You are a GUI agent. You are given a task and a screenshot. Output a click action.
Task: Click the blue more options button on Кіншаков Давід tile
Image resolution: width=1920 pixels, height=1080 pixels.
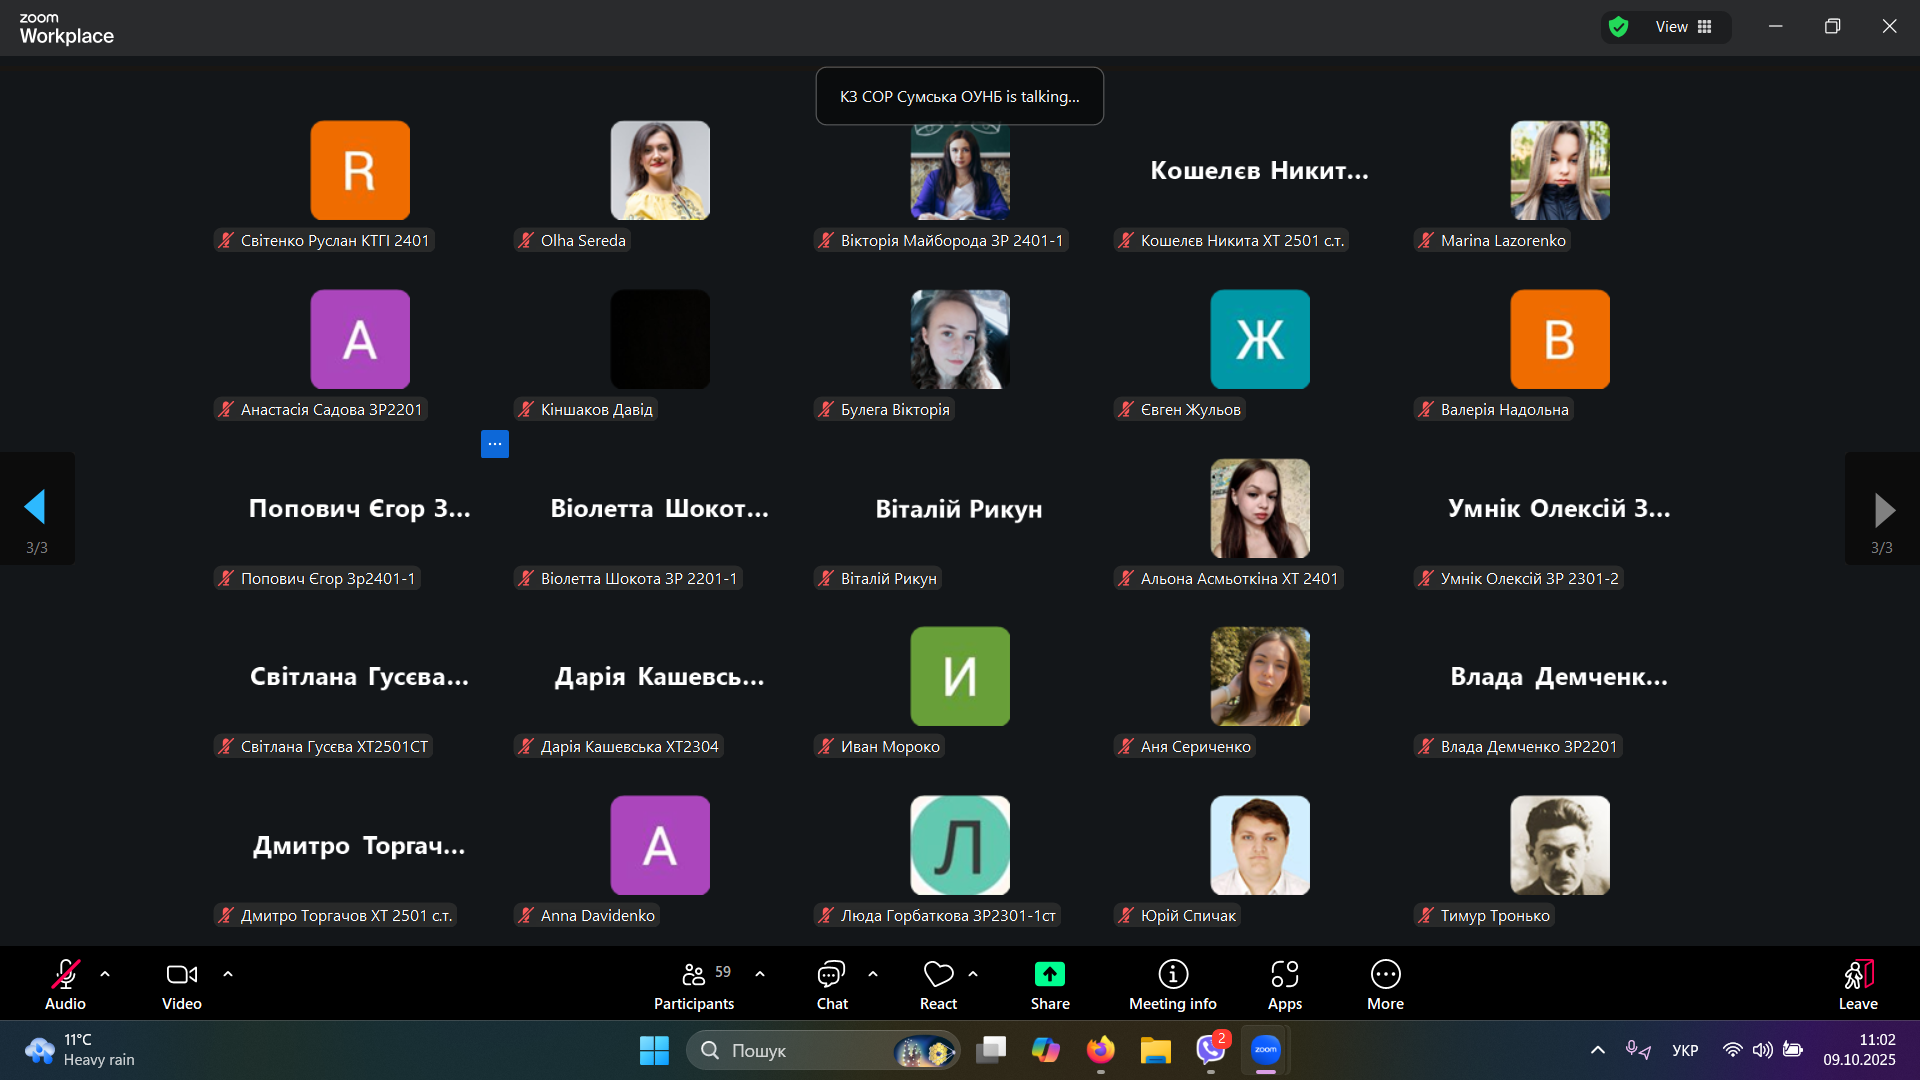coord(495,444)
